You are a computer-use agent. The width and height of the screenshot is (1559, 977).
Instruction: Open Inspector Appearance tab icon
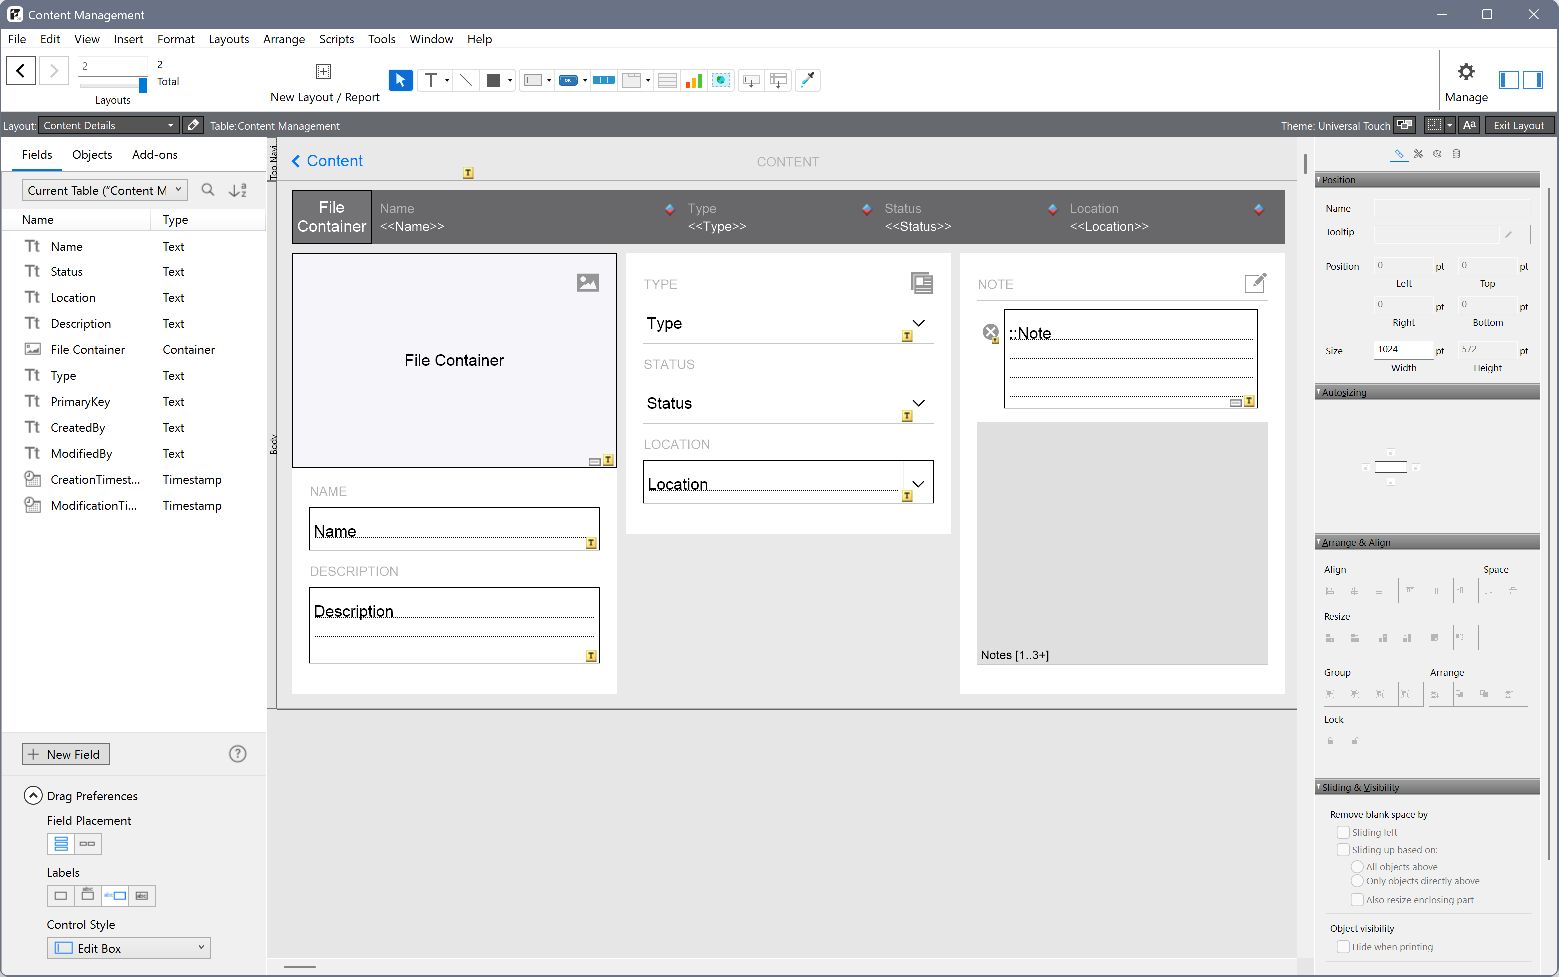click(1437, 154)
